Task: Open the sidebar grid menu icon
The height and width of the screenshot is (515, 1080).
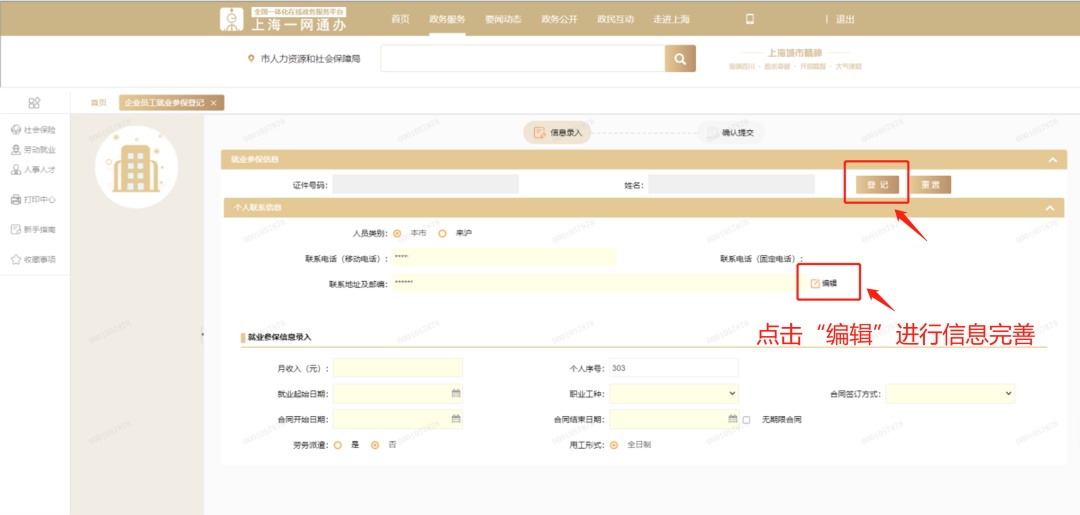Action: (x=34, y=102)
